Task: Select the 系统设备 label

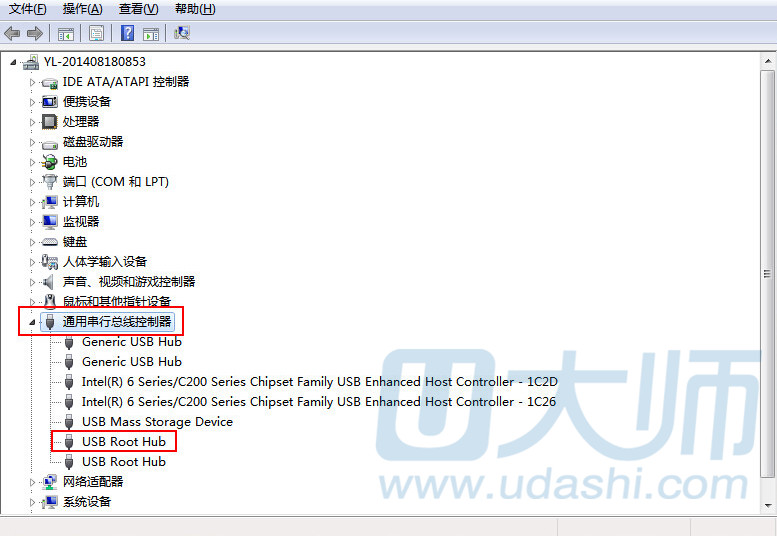Action: click(87, 502)
